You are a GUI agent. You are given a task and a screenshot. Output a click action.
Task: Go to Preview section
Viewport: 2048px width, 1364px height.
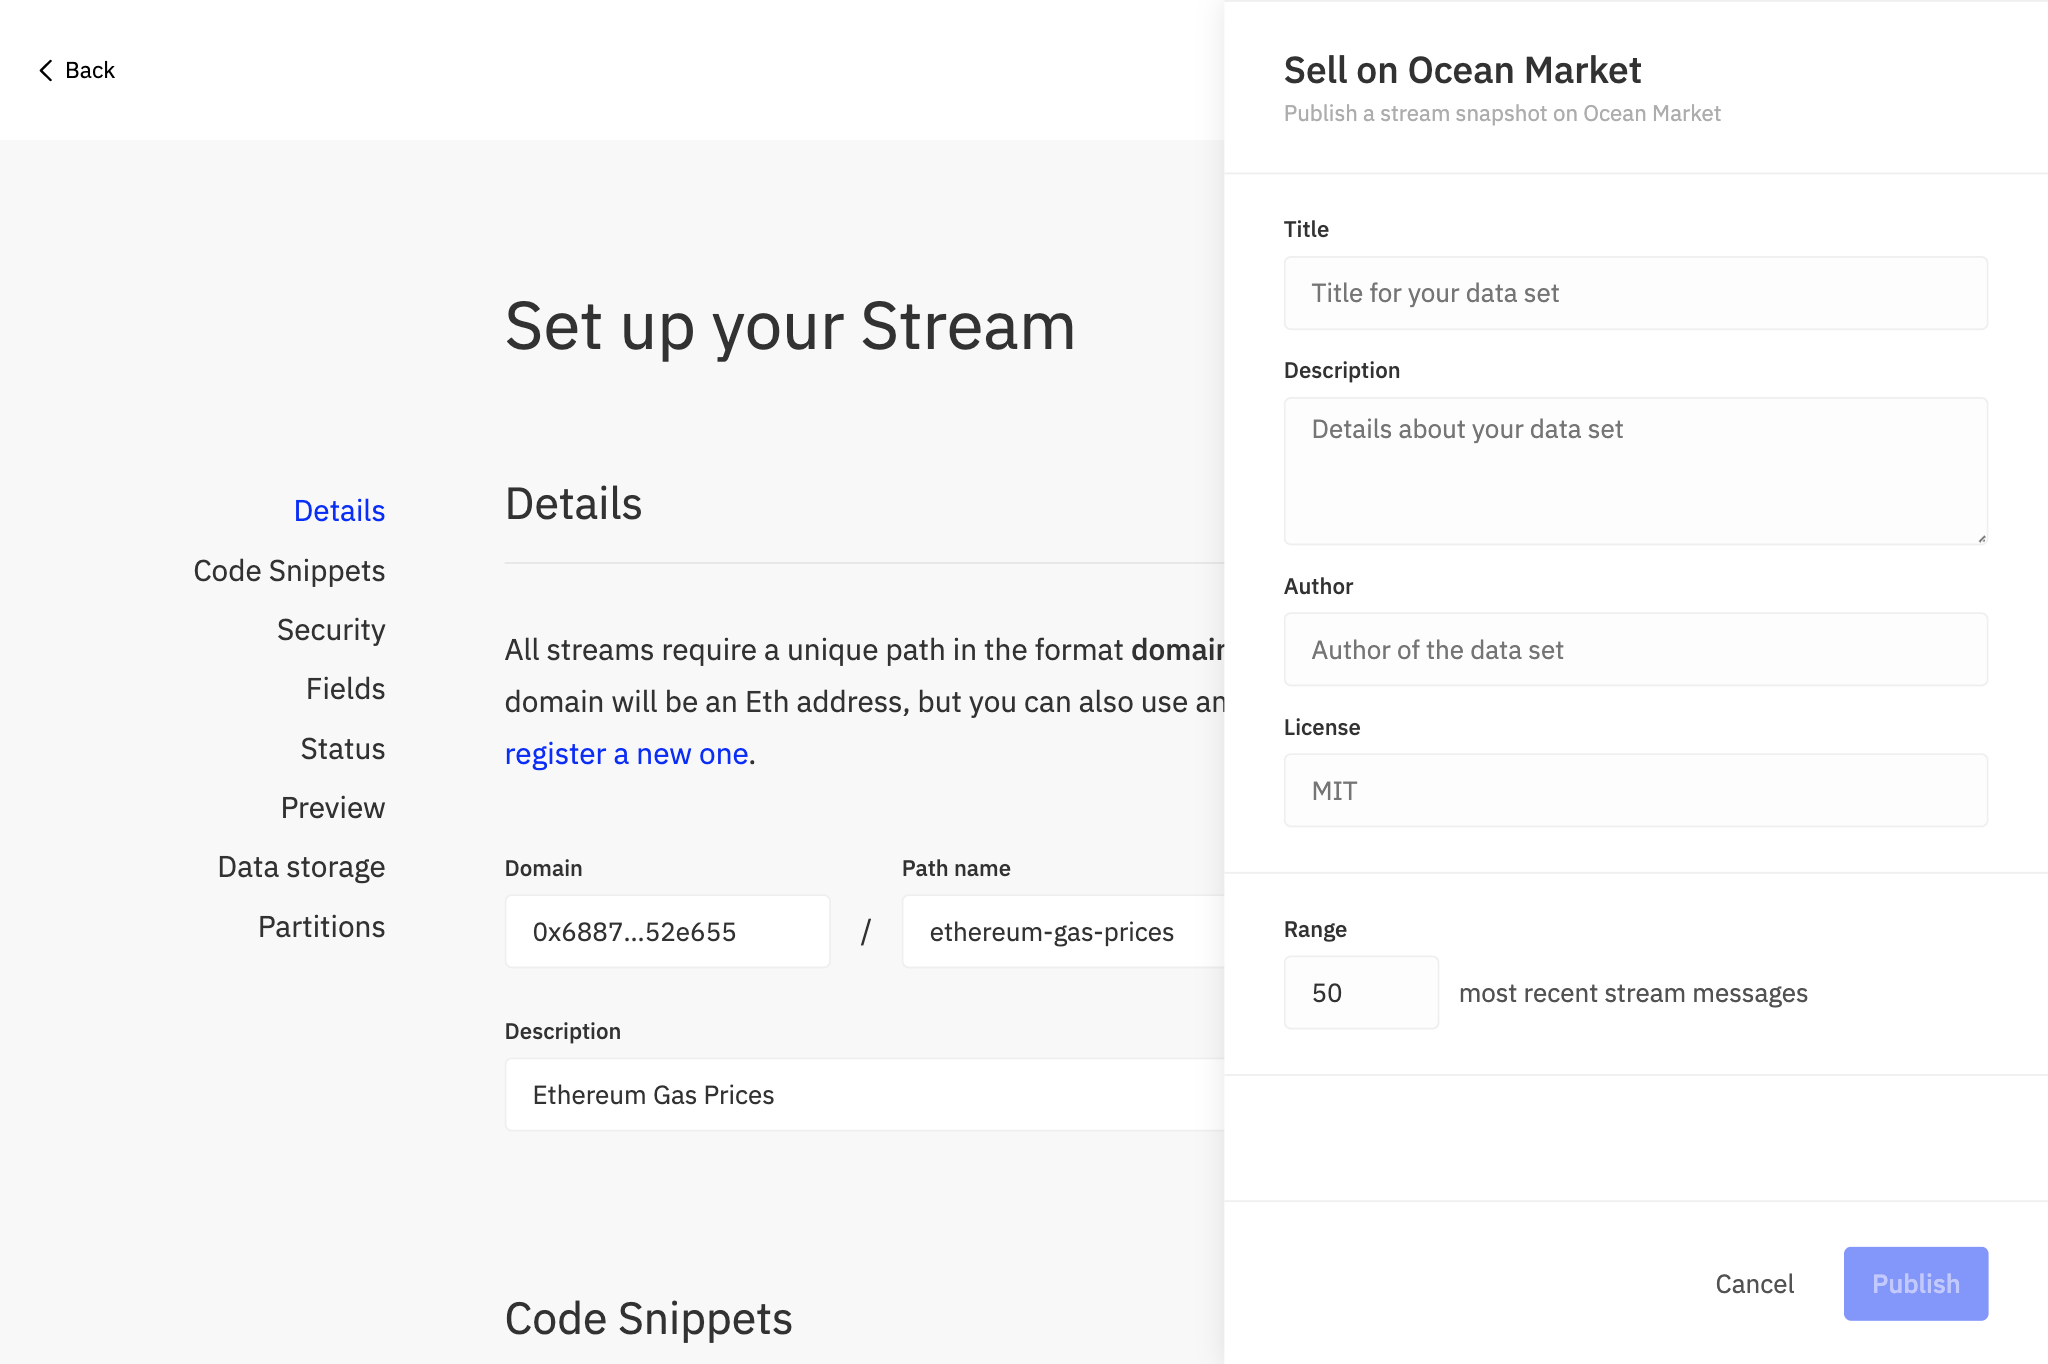pos(332,808)
